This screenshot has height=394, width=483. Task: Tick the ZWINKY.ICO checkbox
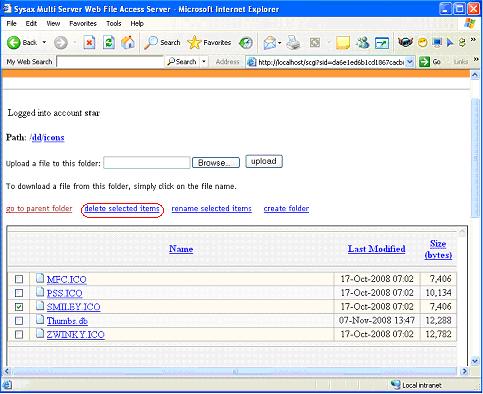pyautogui.click(x=19, y=334)
